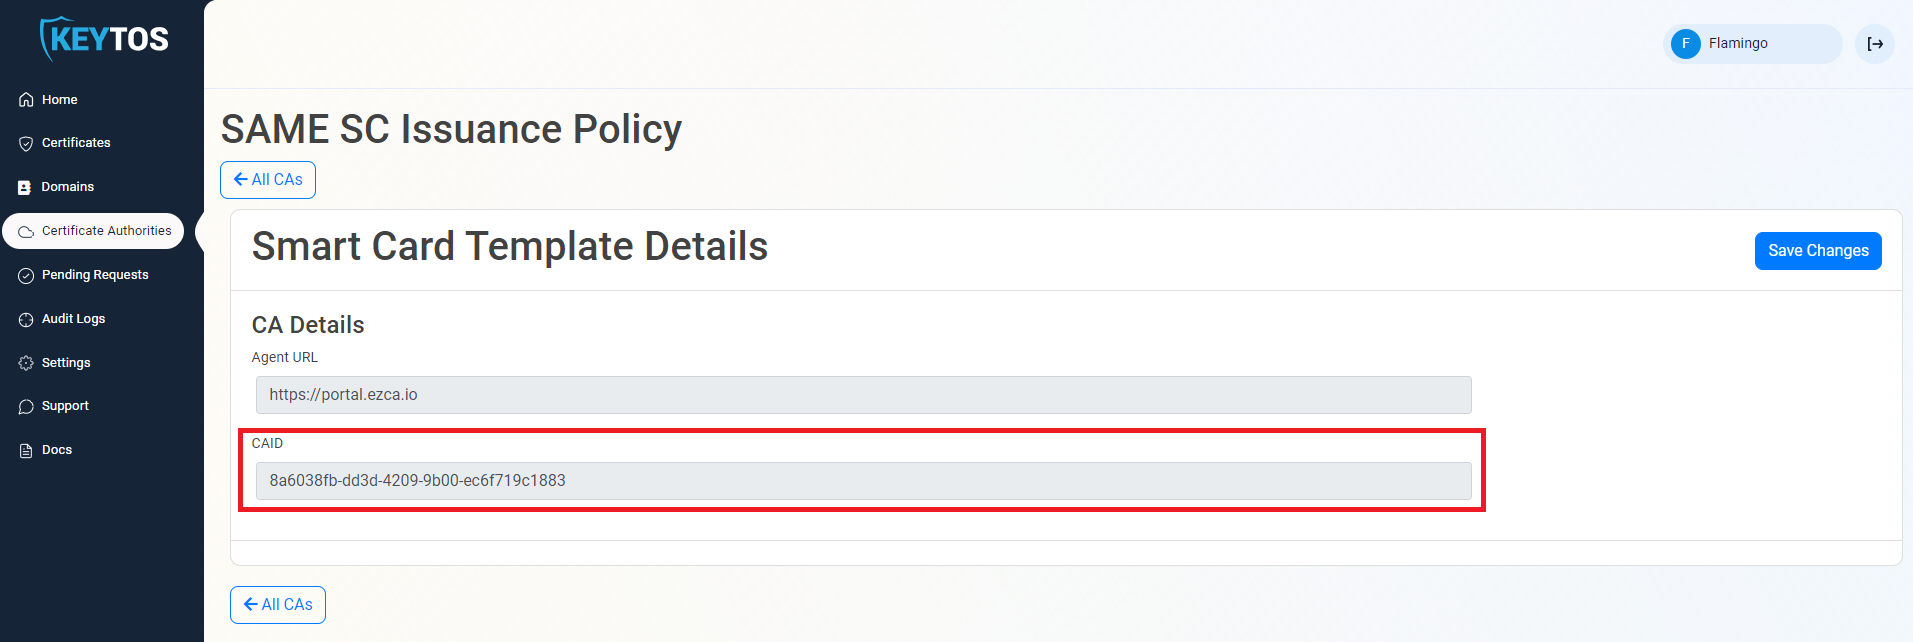The image size is (1913, 642).
Task: Click the top All CAs back button
Action: (268, 180)
